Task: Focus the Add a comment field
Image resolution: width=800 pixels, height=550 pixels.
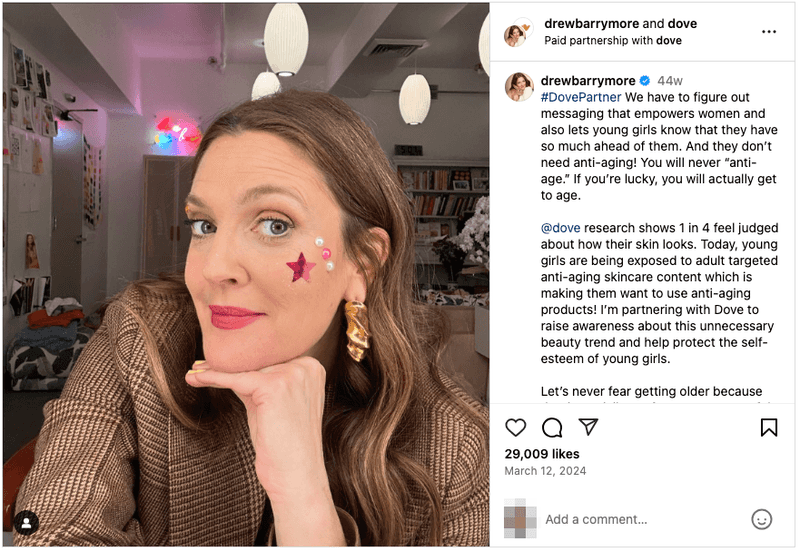Action: click(640, 519)
